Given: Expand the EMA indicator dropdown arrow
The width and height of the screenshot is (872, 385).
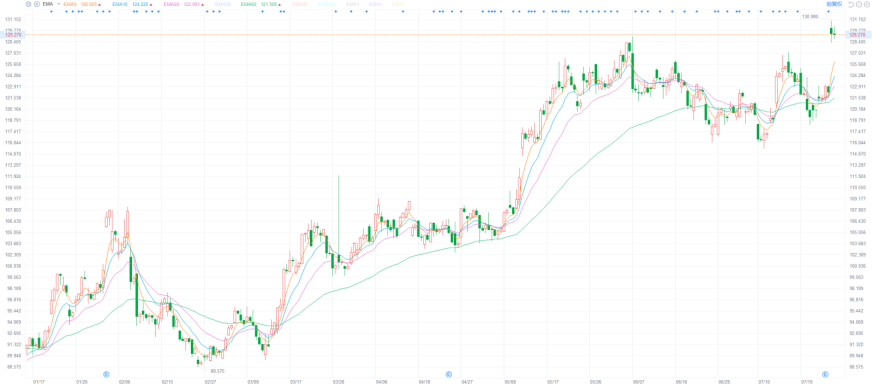Looking at the screenshot, I should coord(58,4).
